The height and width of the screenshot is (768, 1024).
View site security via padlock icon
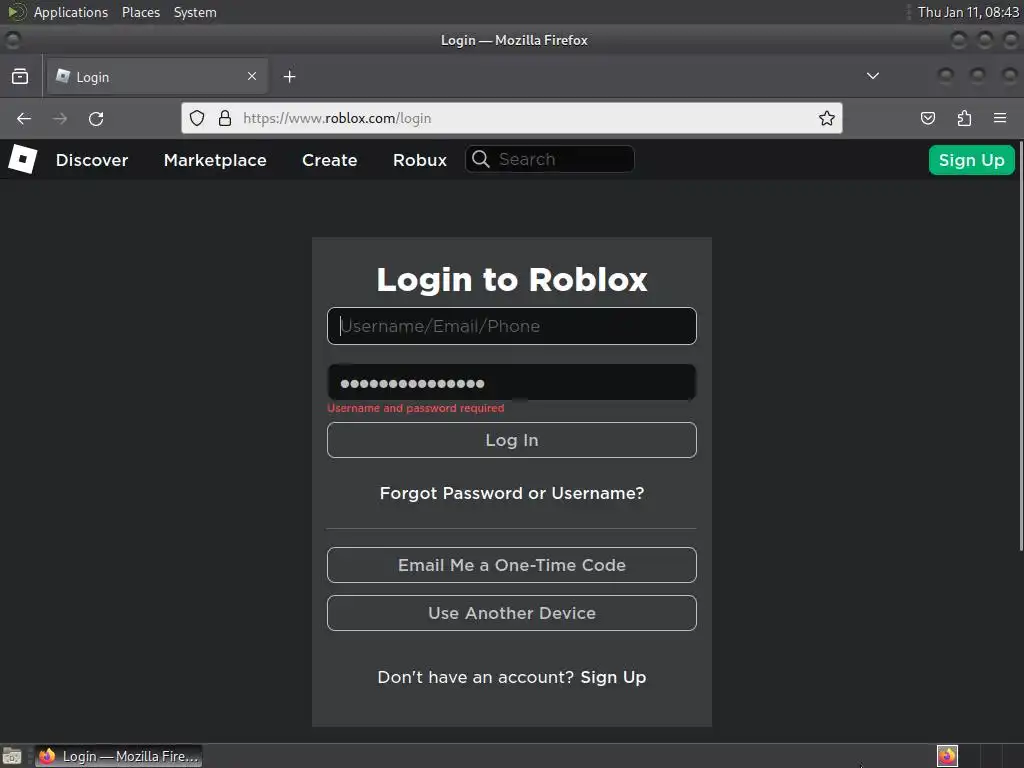coord(225,118)
